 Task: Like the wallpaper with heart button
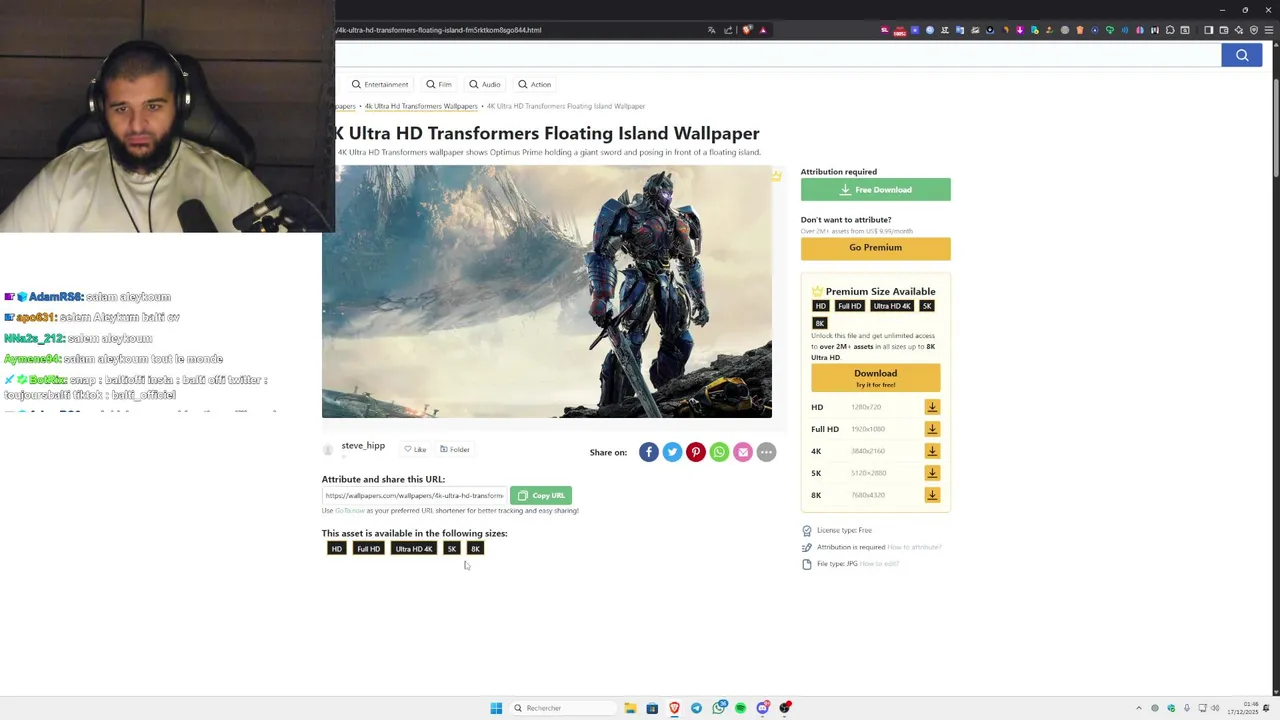[x=415, y=449]
